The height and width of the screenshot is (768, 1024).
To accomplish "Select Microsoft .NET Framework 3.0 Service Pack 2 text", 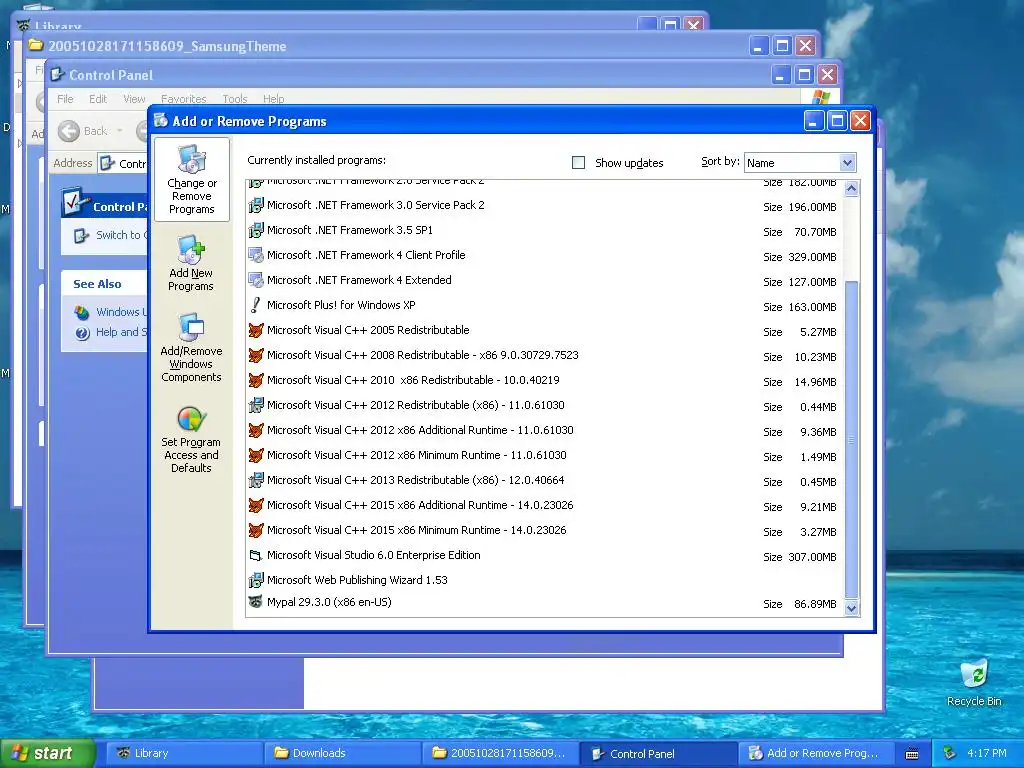I will [x=376, y=205].
